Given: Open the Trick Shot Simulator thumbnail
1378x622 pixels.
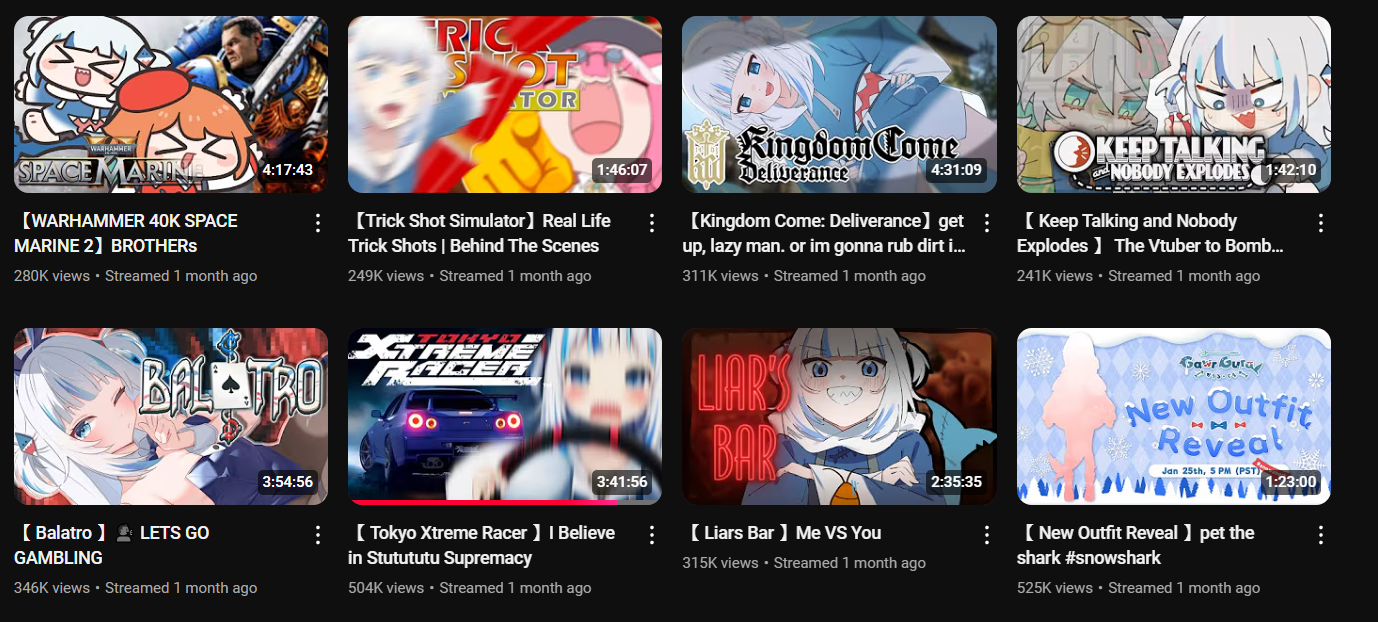Looking at the screenshot, I should 505,104.
